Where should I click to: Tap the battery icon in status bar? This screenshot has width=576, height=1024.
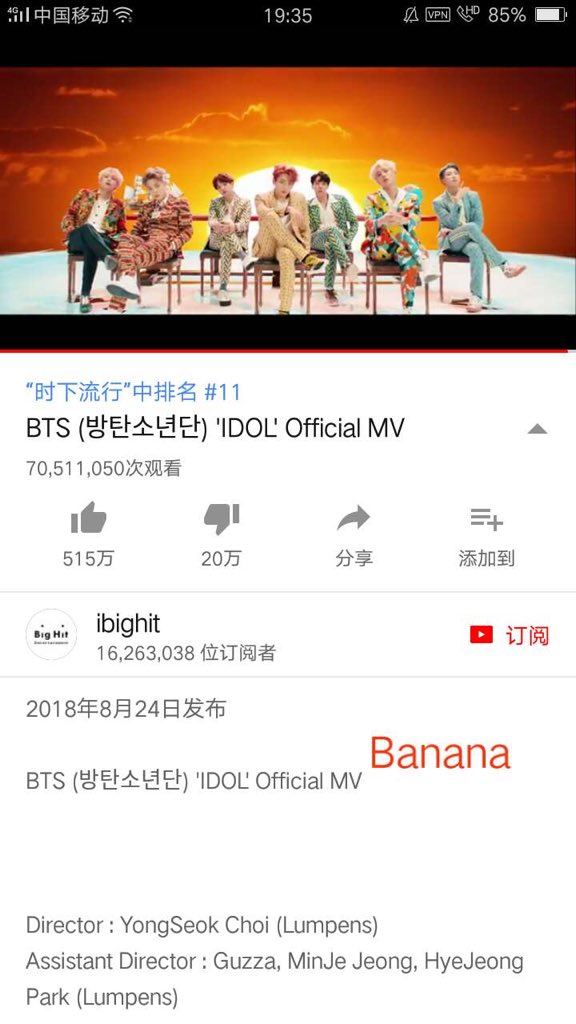[551, 15]
